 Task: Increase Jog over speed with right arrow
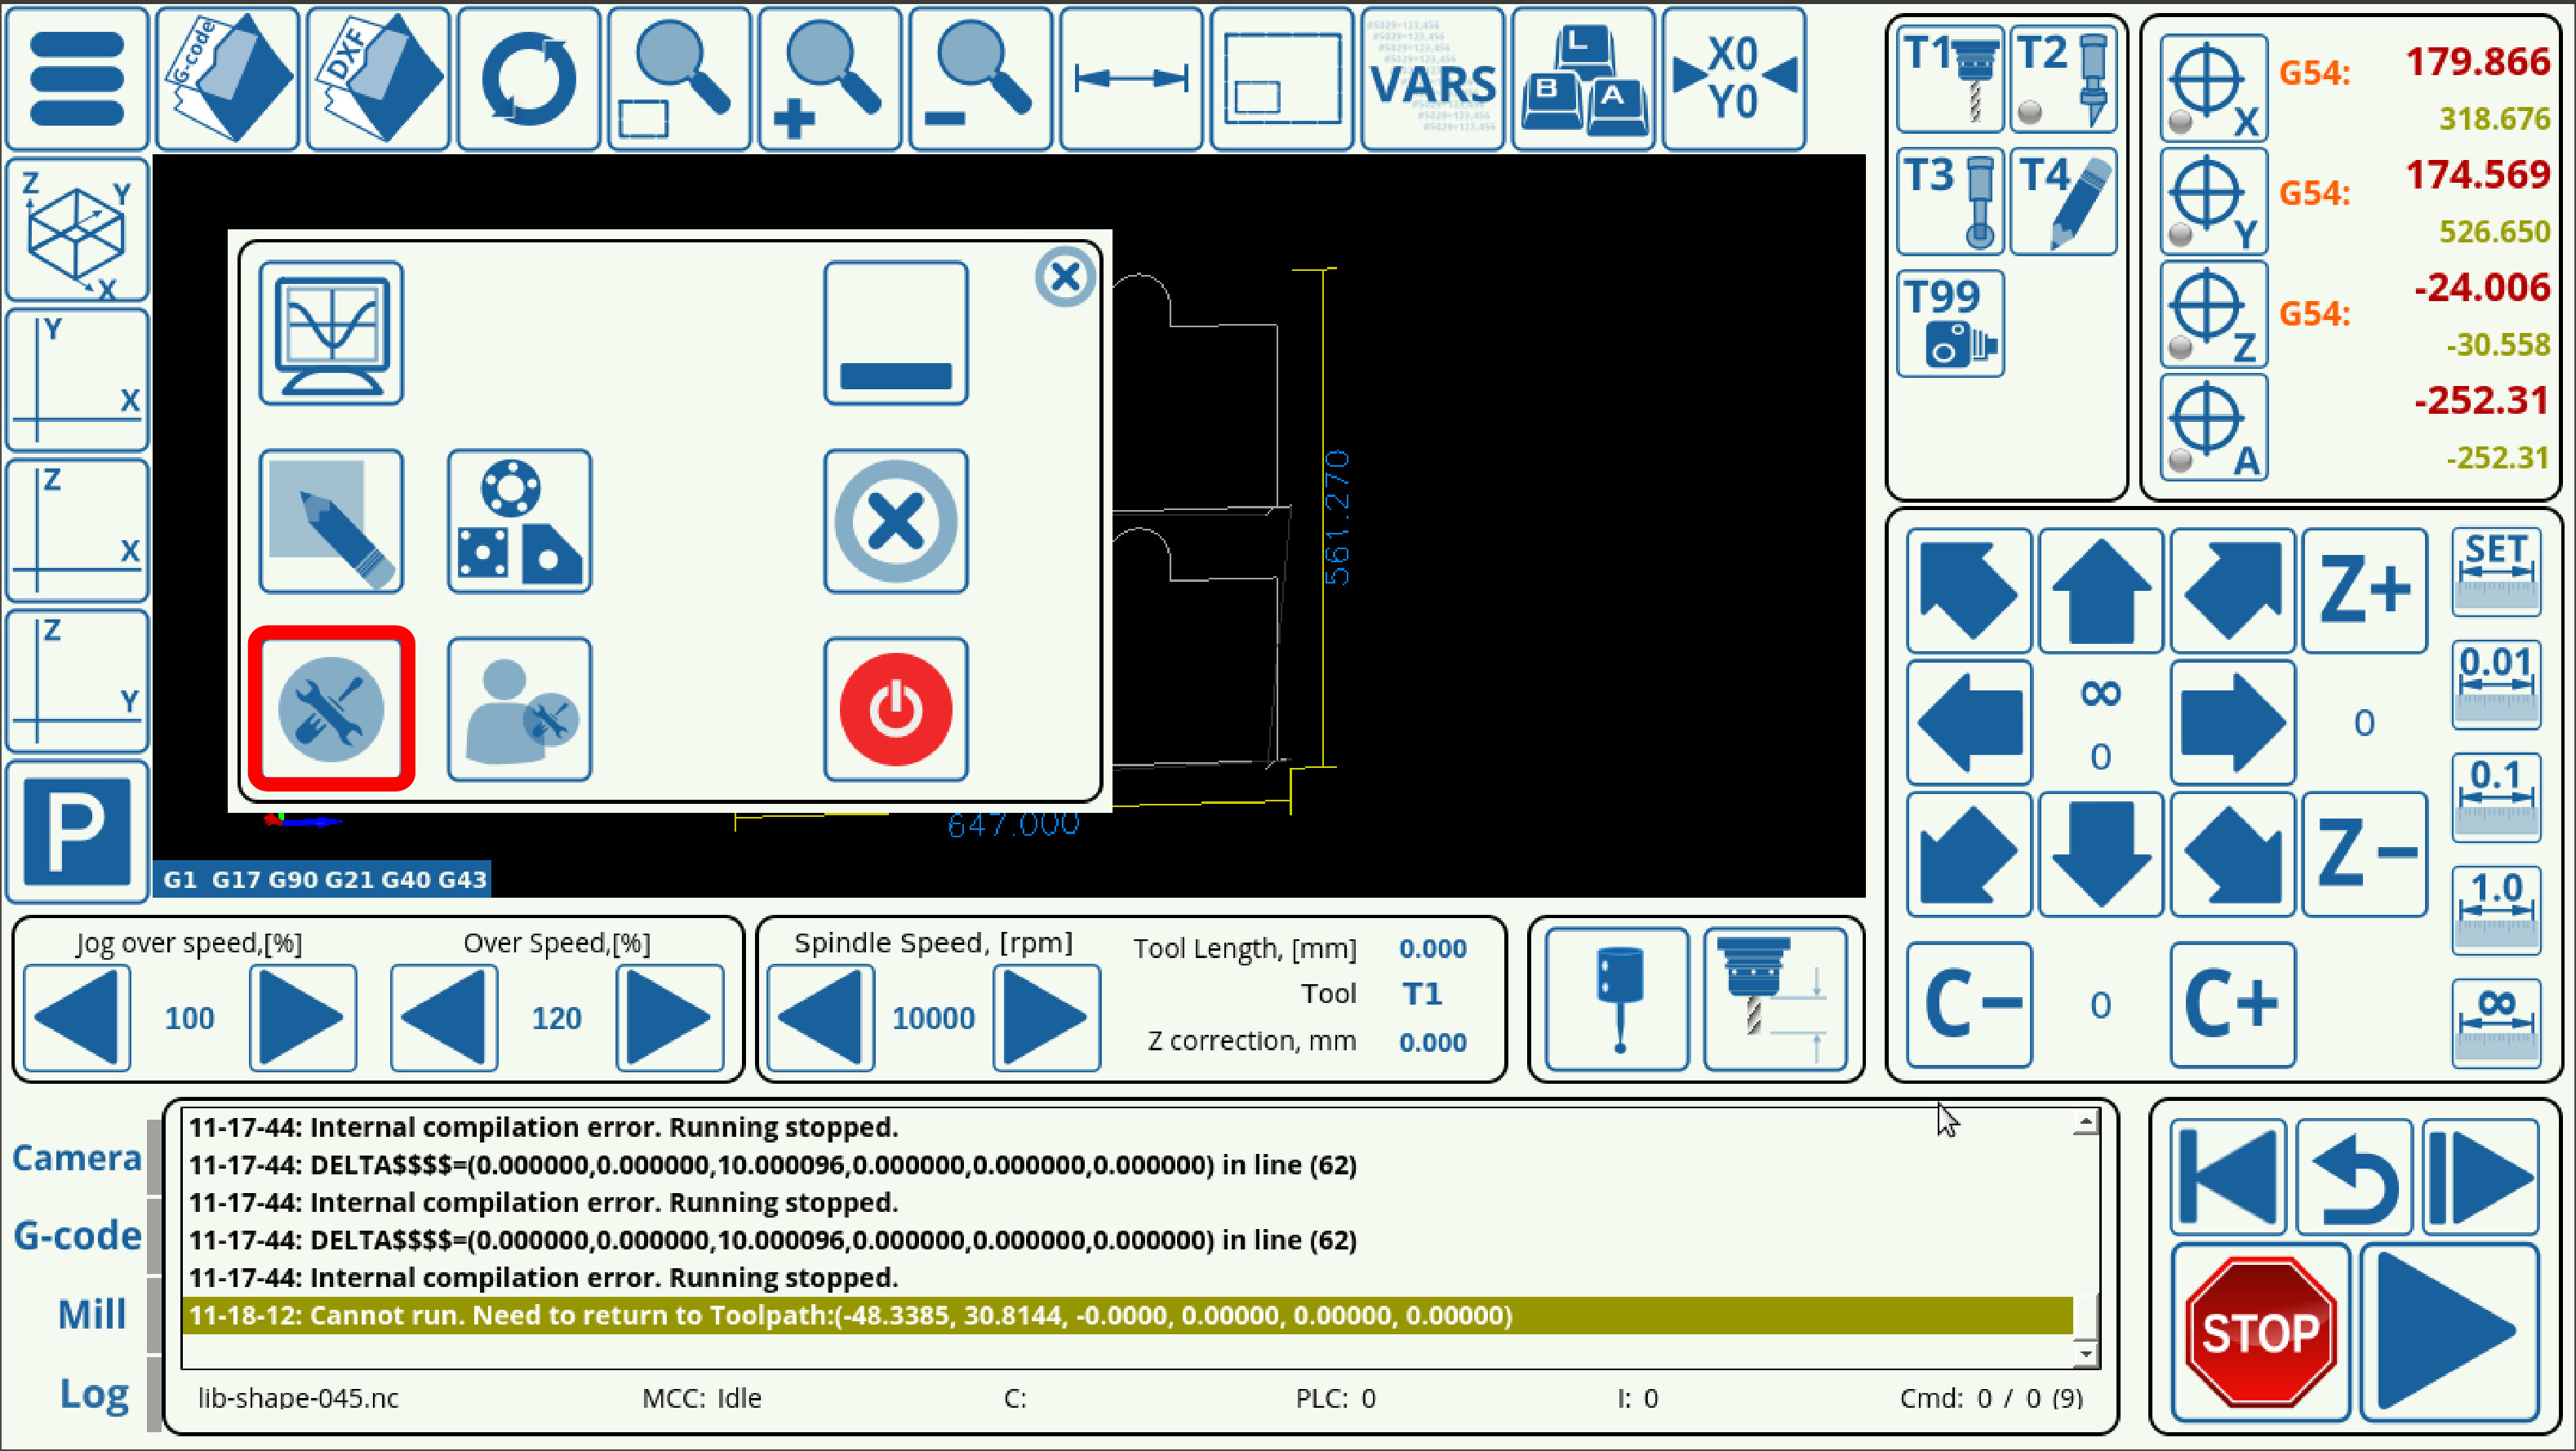pyautogui.click(x=302, y=1017)
